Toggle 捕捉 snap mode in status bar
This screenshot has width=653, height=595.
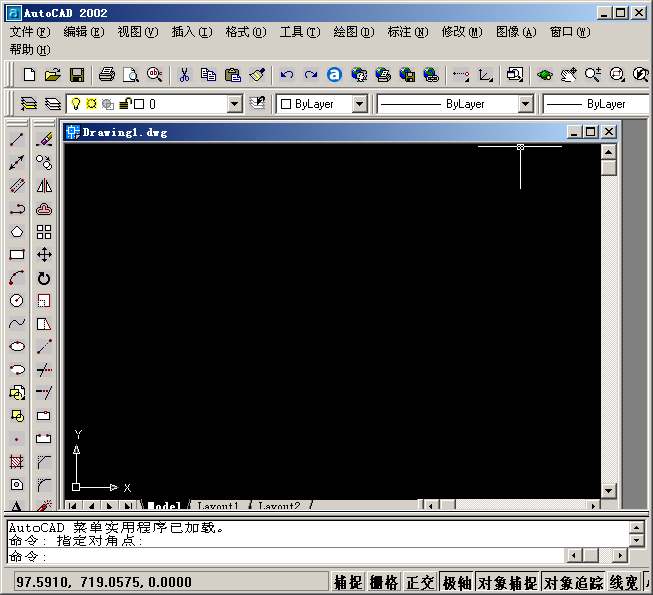(348, 582)
